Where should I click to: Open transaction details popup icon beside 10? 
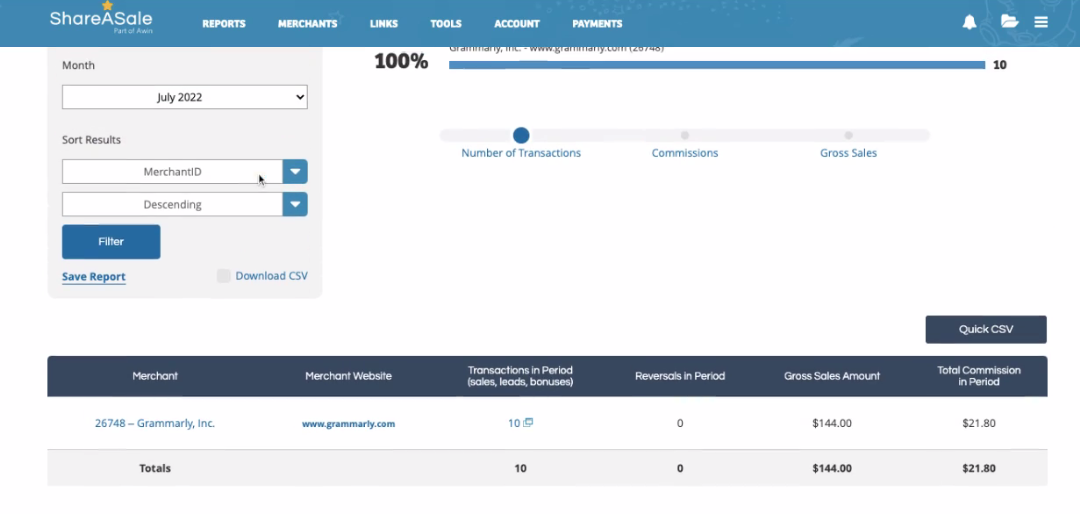click(528, 422)
